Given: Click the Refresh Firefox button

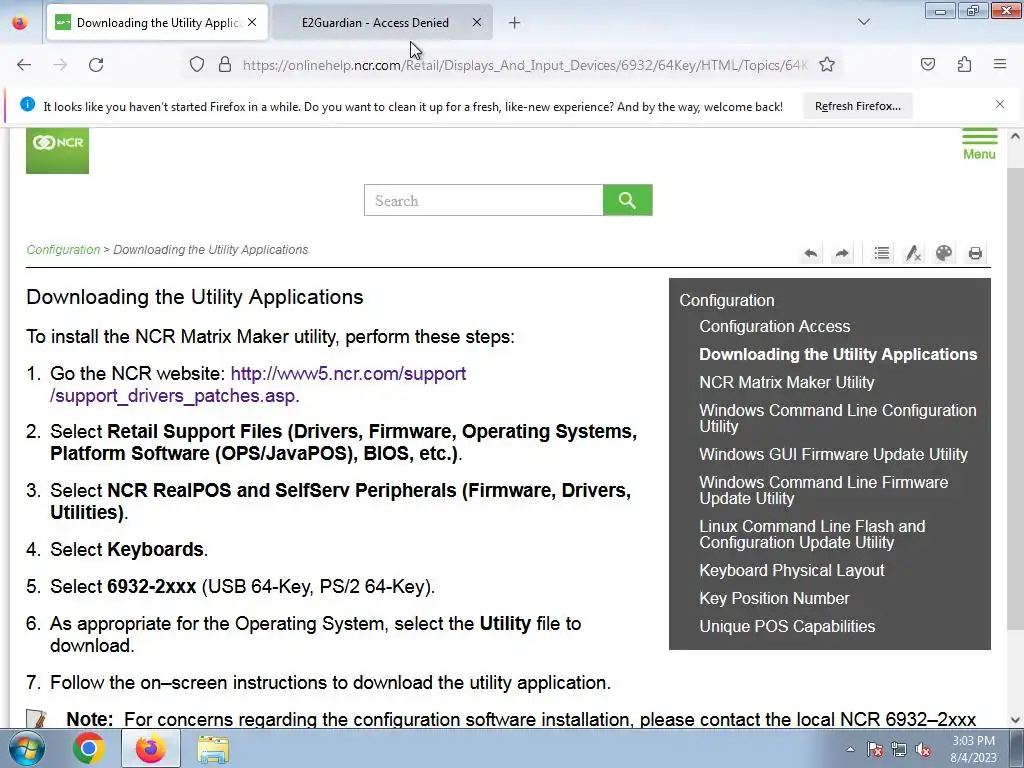Looking at the screenshot, I should (x=857, y=106).
